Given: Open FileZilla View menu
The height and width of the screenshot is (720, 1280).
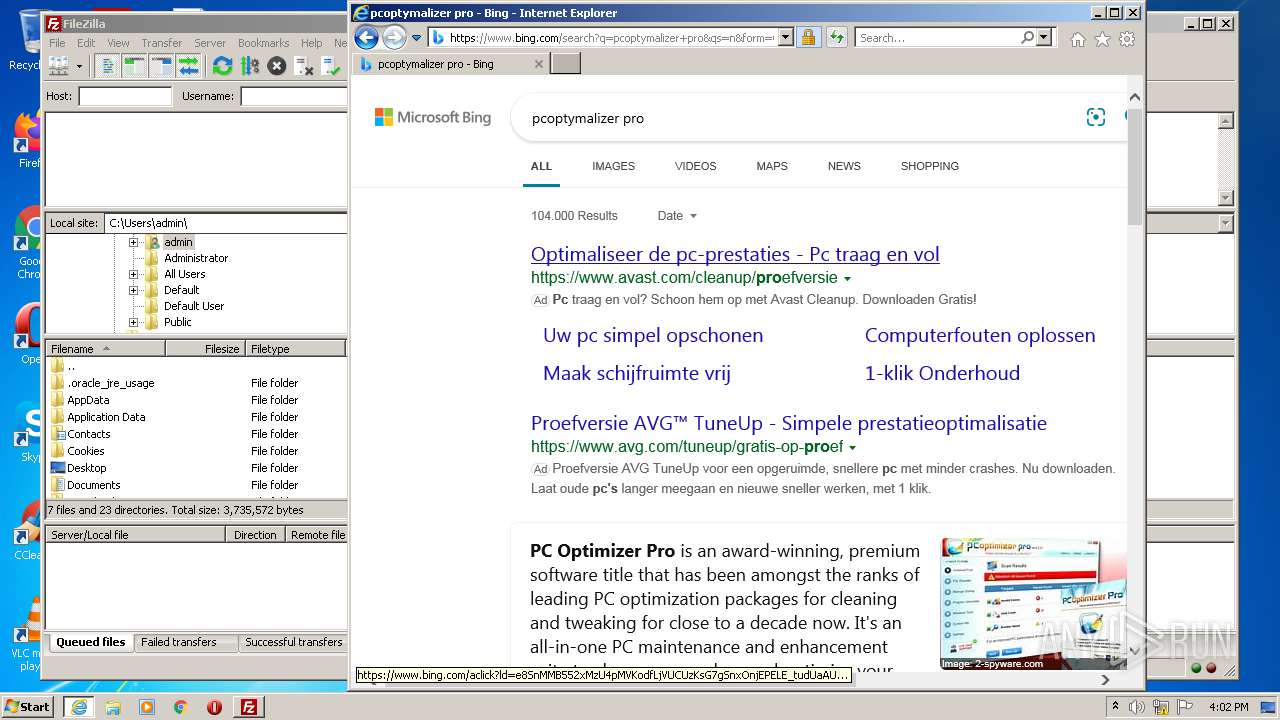Looking at the screenshot, I should 118,43.
